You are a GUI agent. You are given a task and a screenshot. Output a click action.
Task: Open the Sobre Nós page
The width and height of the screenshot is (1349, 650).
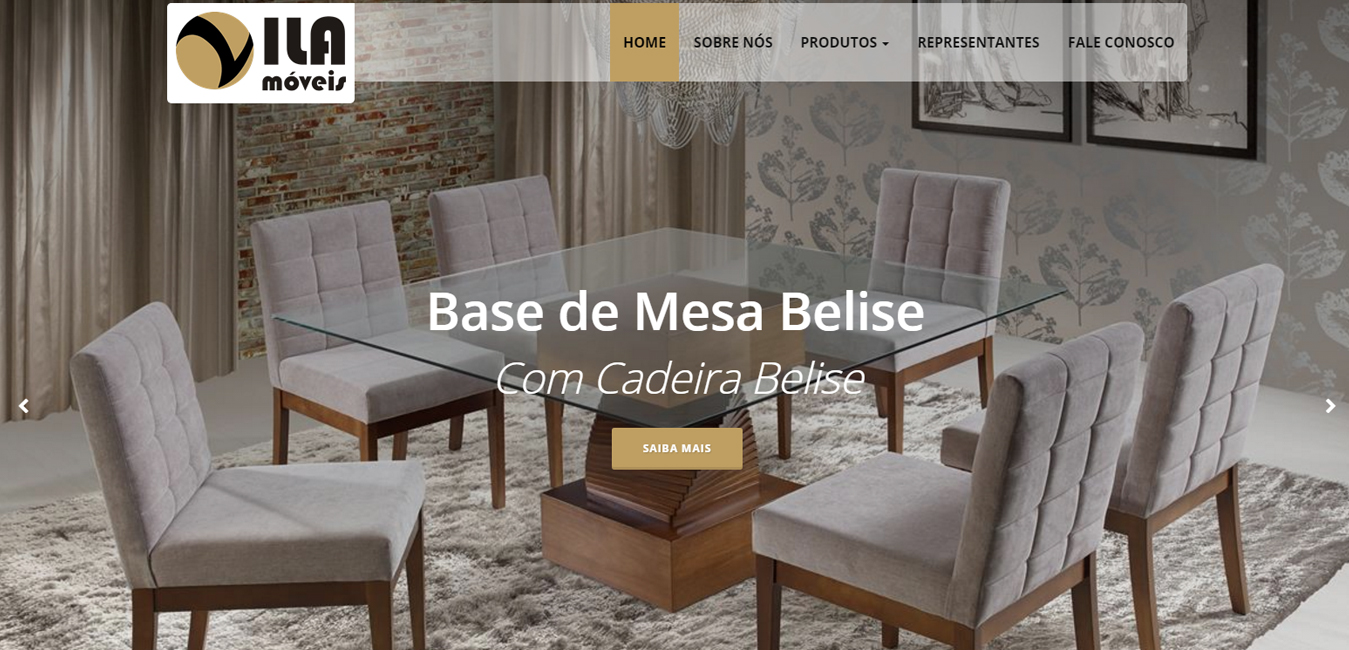733,42
